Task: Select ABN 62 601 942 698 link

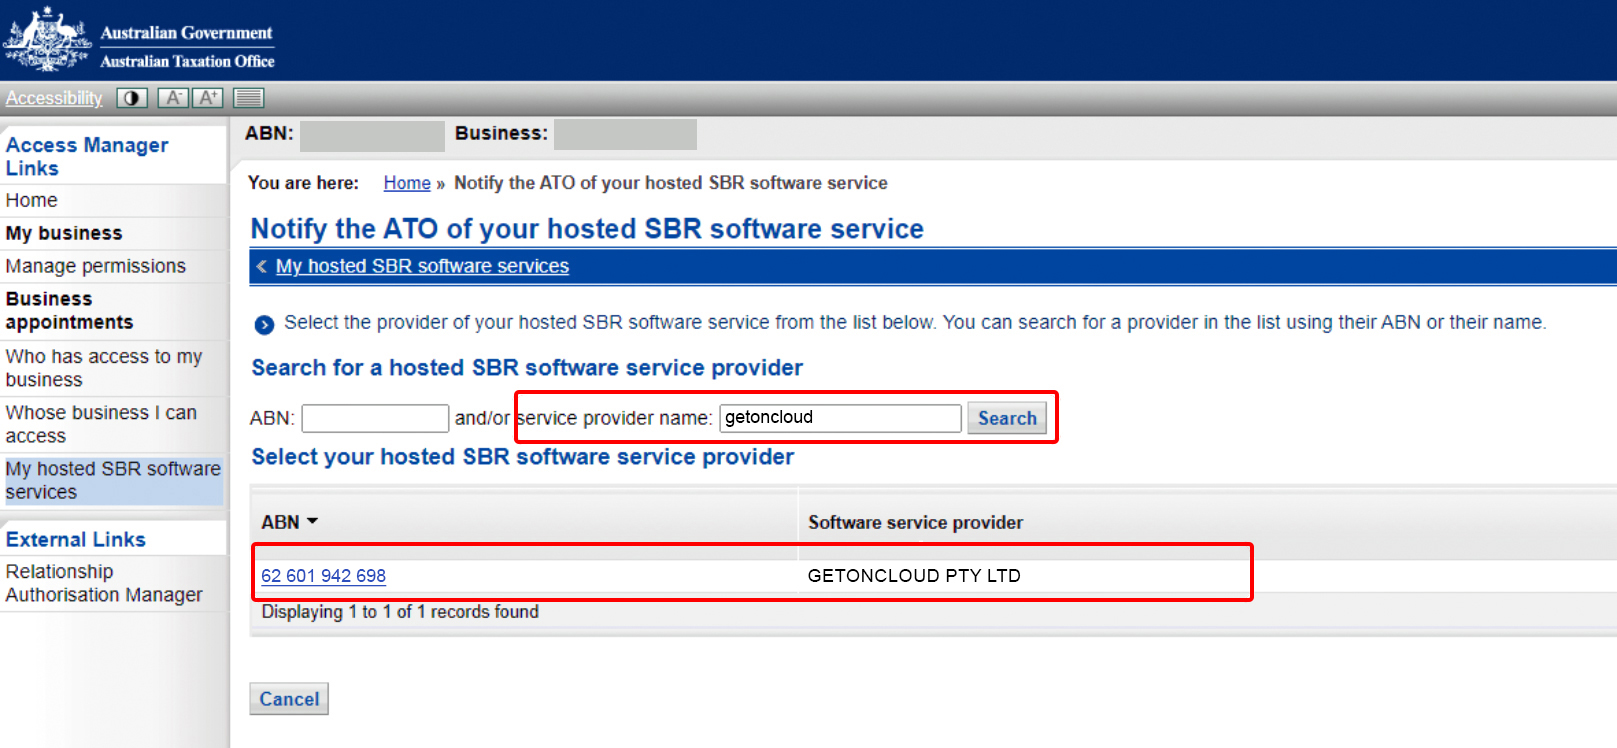Action: 323,576
